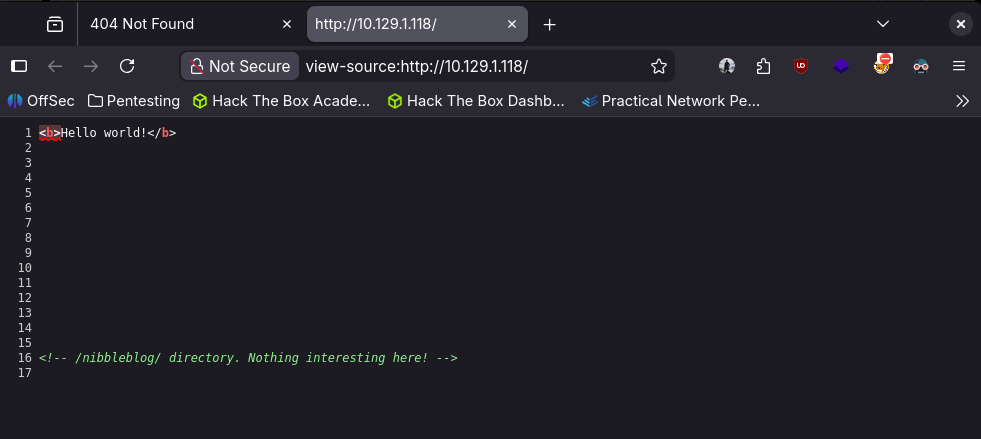The width and height of the screenshot is (981, 439).
Task: Open the OffSec bookmark
Action: coord(41,100)
